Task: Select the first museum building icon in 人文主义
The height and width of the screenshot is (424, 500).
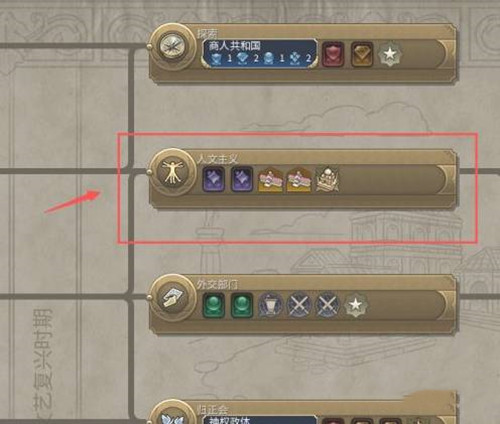Action: click(271, 180)
